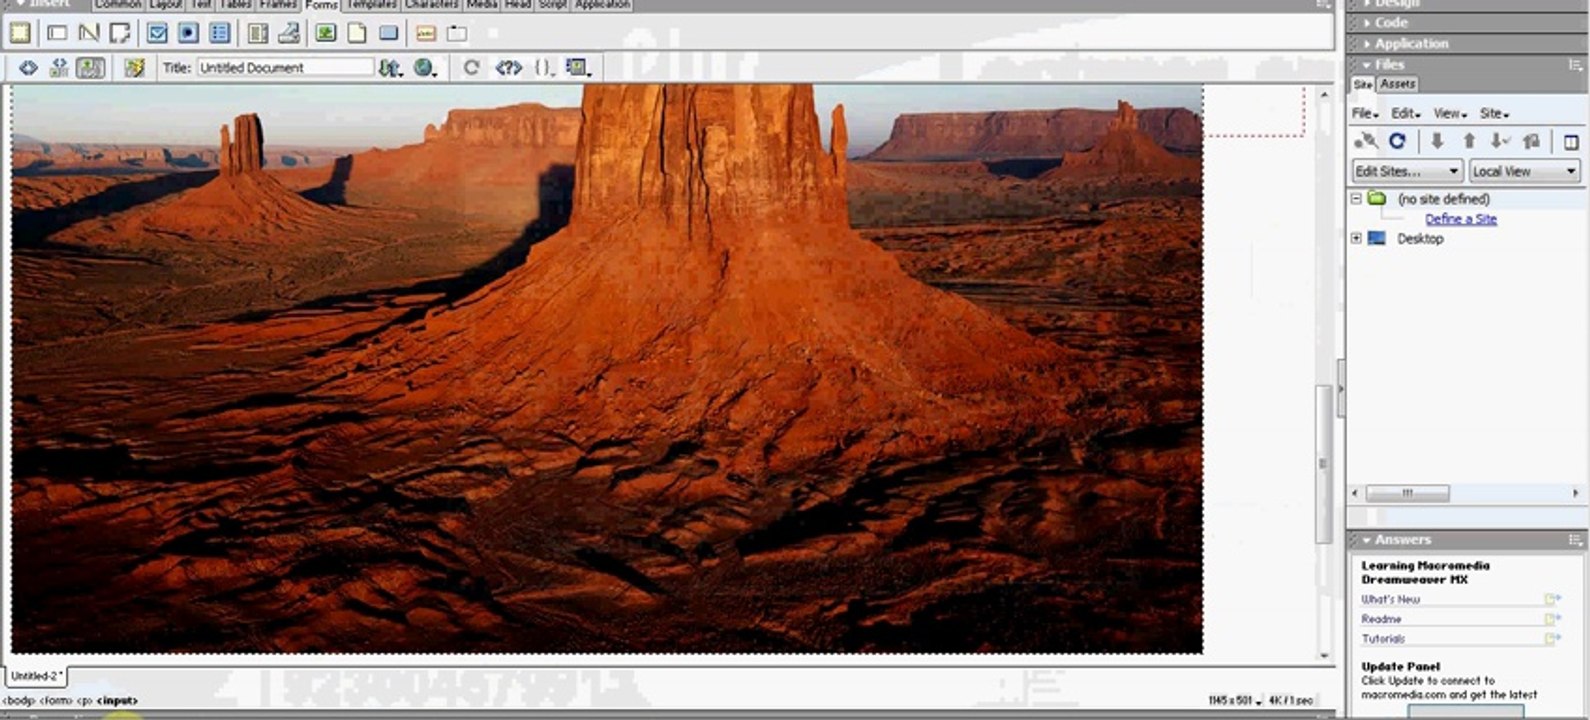Toggle Live Data View icon
This screenshot has height=720, width=1590.
click(x=134, y=68)
